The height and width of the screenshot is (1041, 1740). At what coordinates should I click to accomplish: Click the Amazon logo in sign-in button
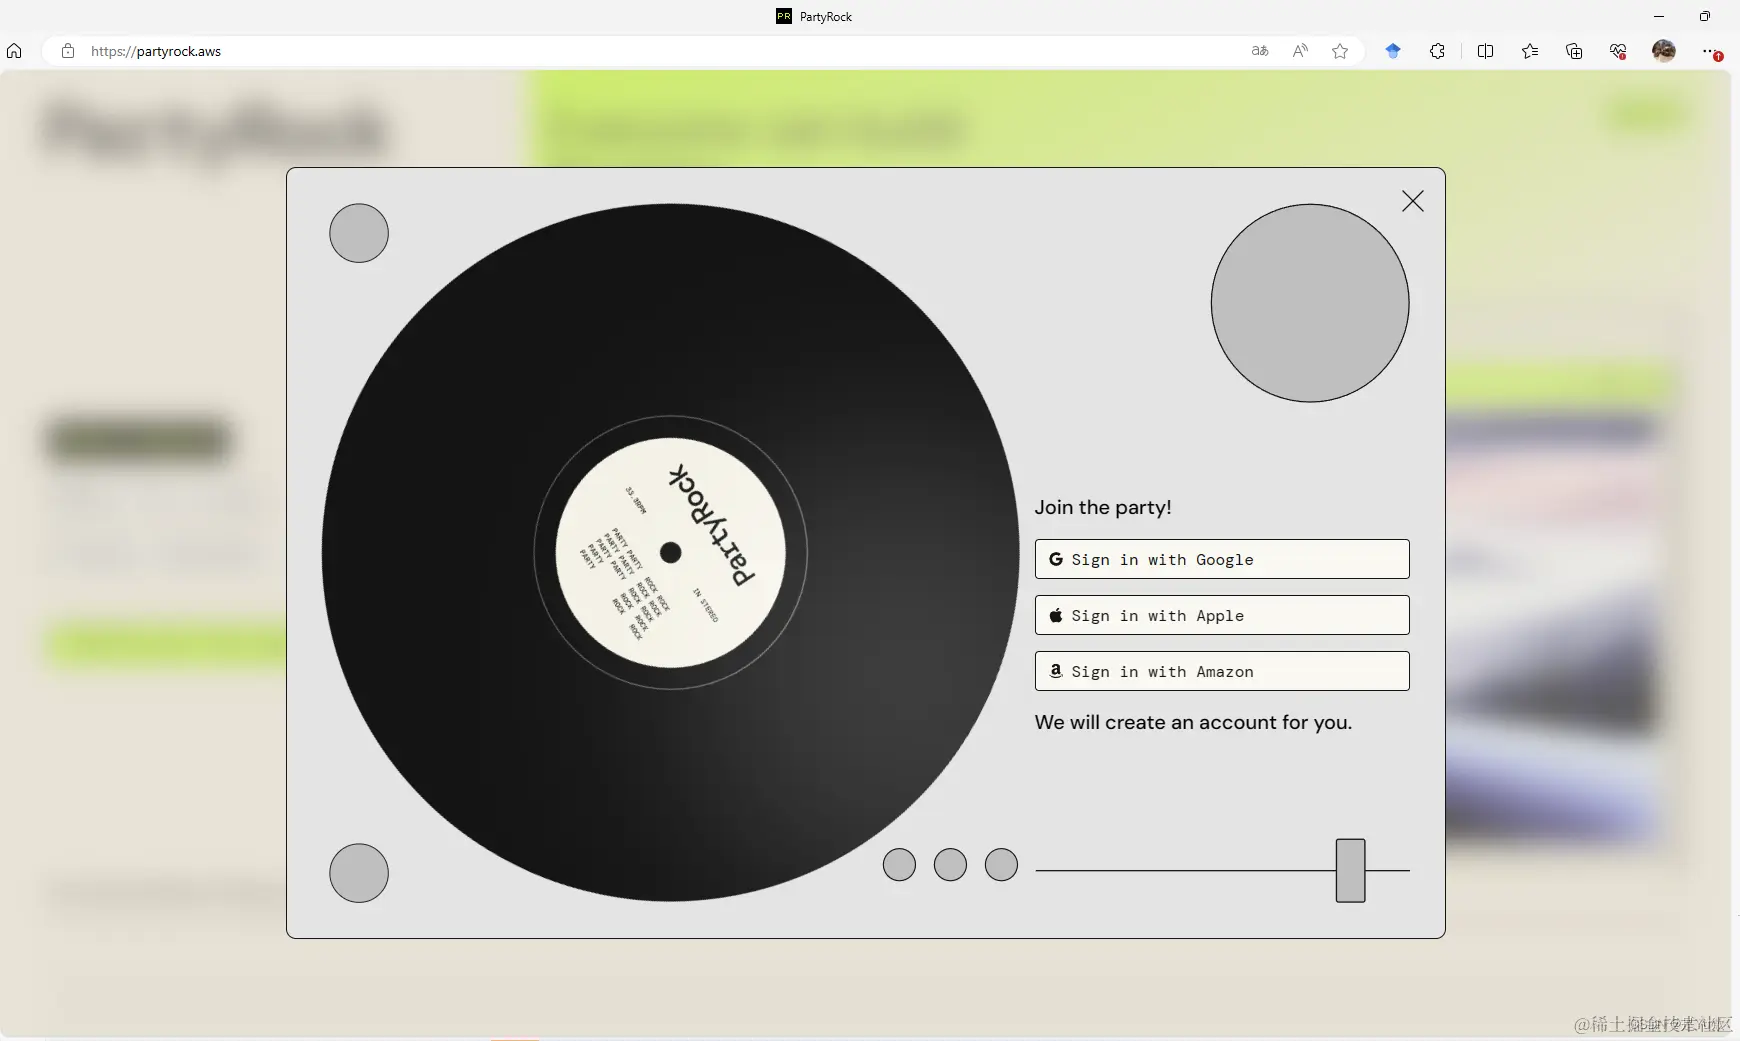[1056, 671]
